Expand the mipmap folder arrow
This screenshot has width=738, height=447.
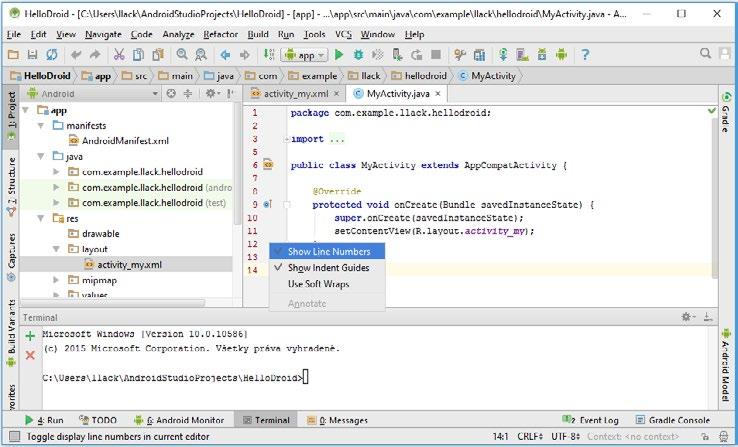click(x=56, y=280)
